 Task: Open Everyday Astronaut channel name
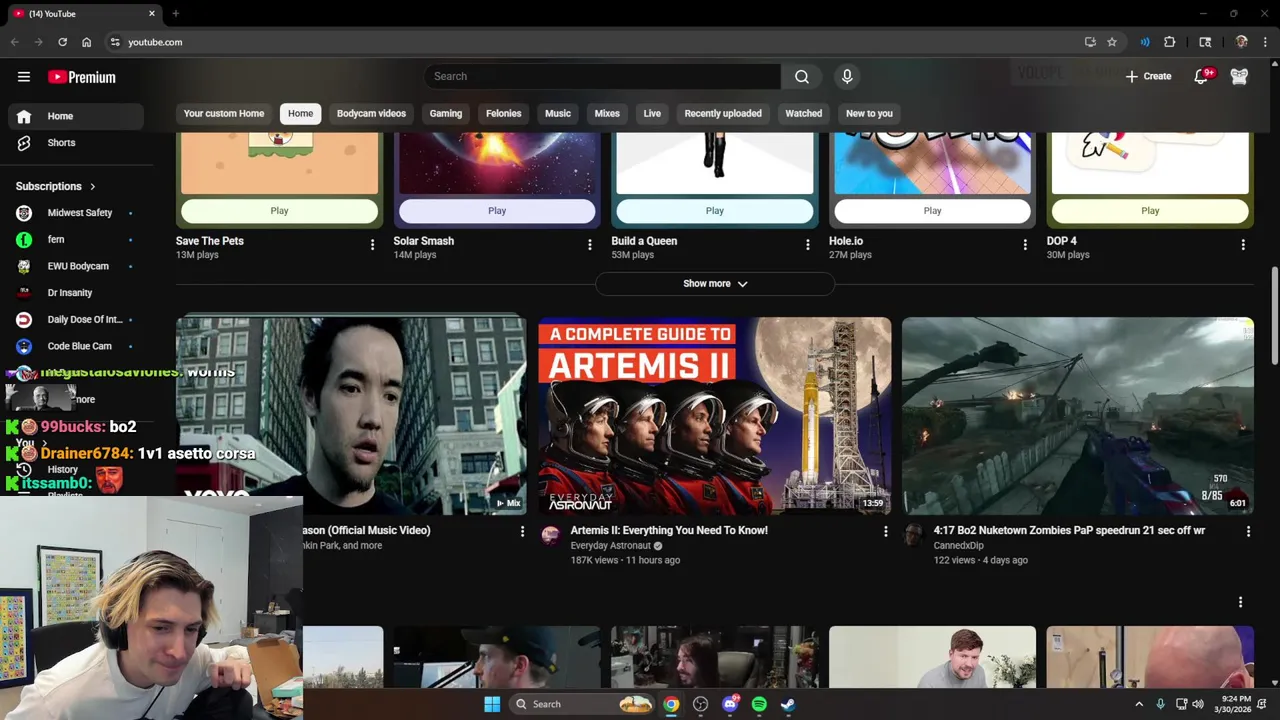point(610,546)
